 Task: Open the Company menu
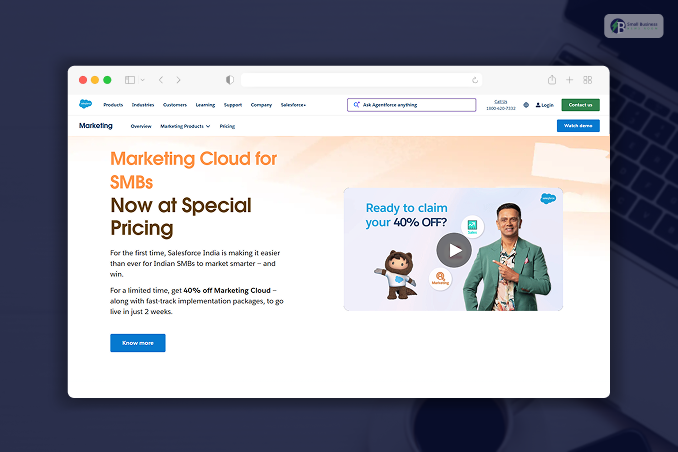tap(261, 105)
